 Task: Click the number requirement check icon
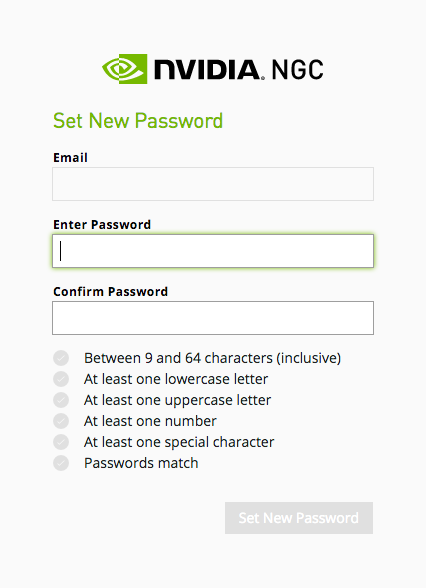(61, 421)
